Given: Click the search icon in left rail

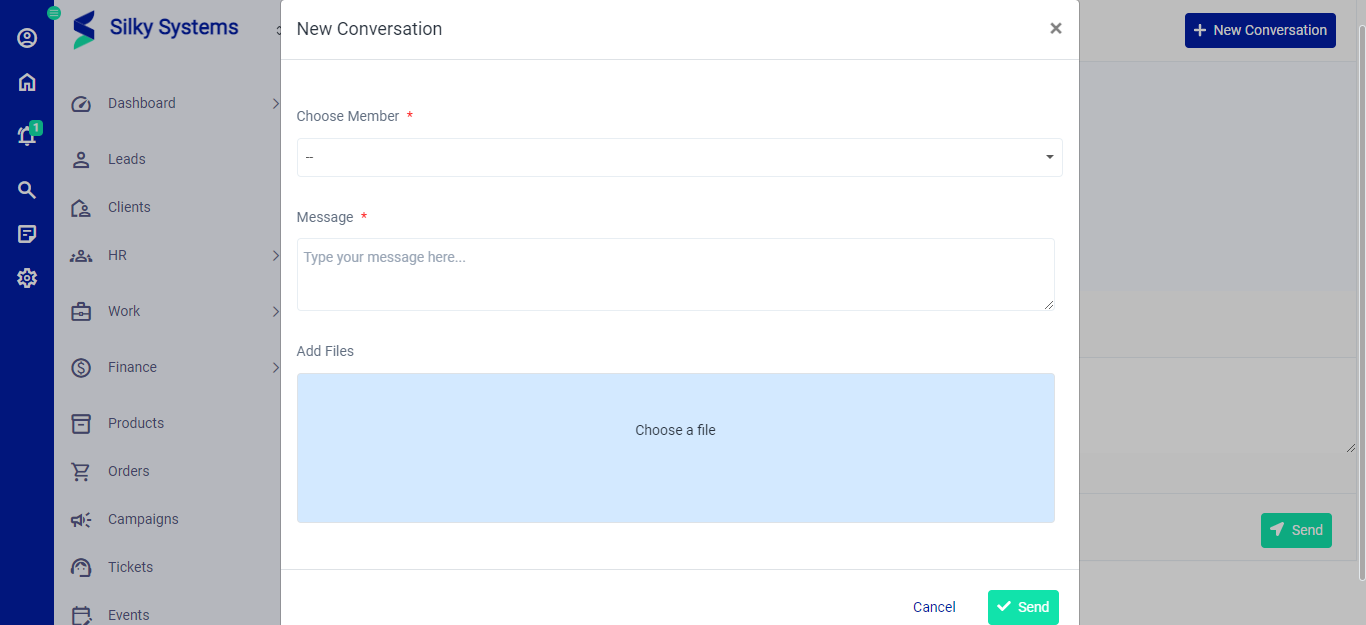Looking at the screenshot, I should [26, 189].
